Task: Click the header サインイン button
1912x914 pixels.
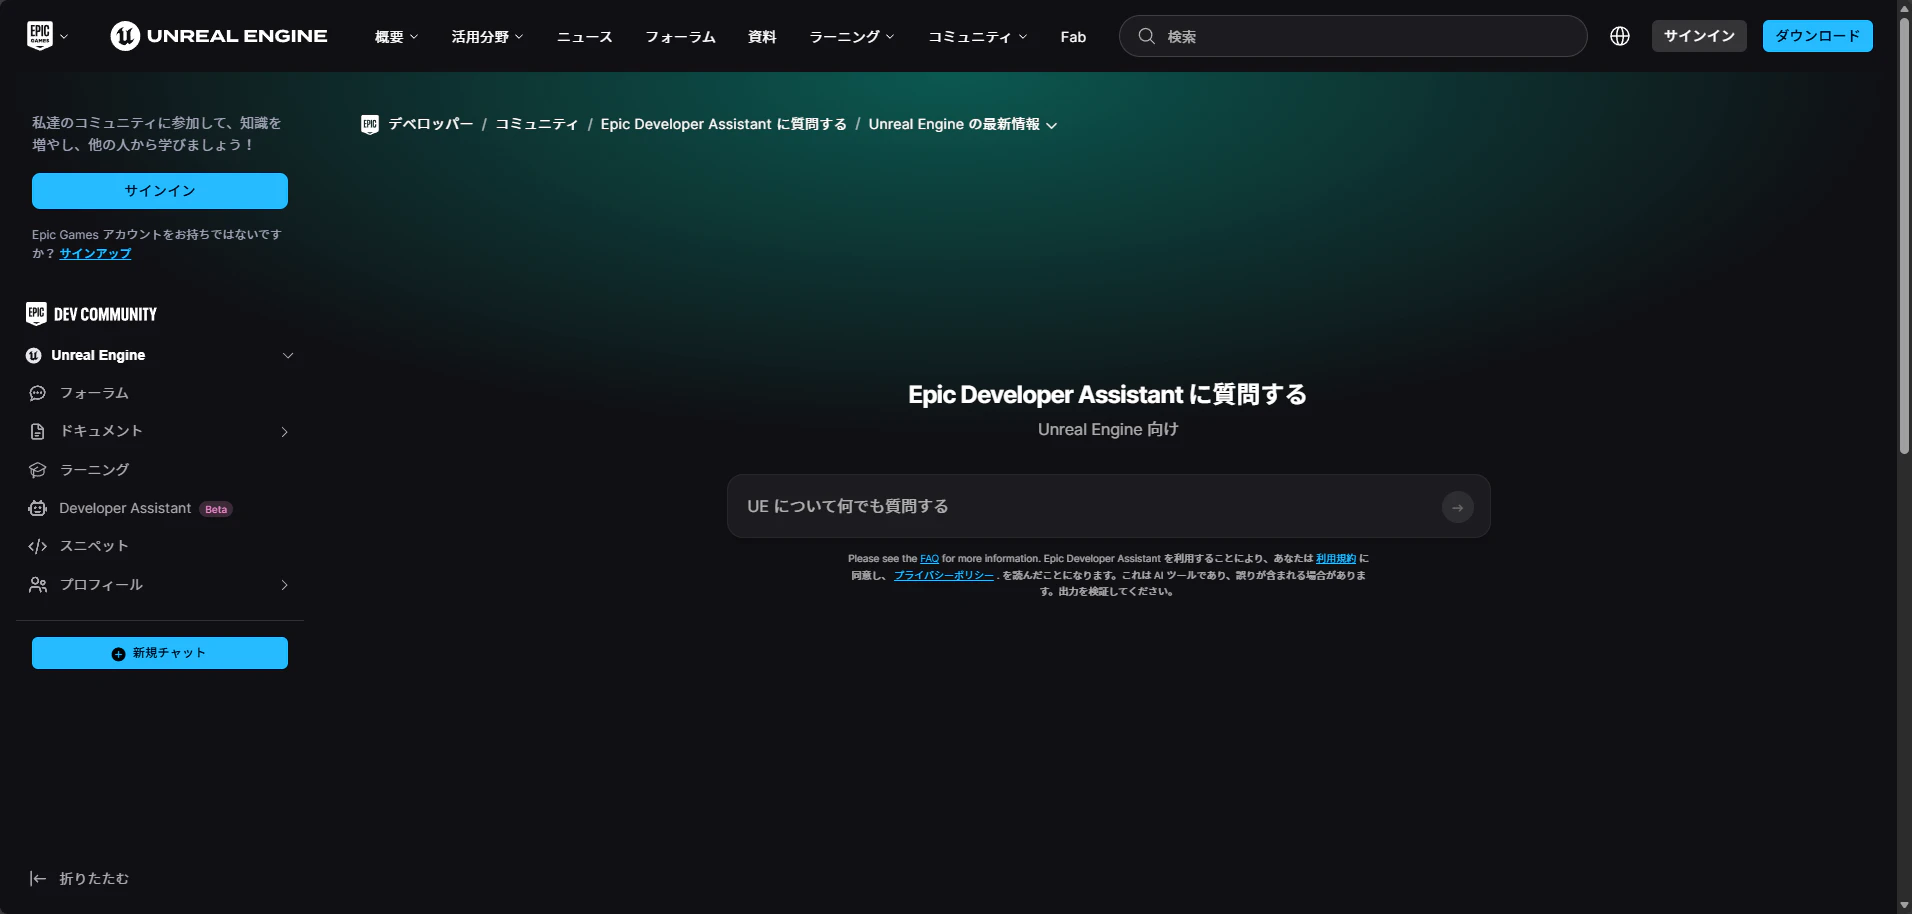Action: coord(1699,36)
